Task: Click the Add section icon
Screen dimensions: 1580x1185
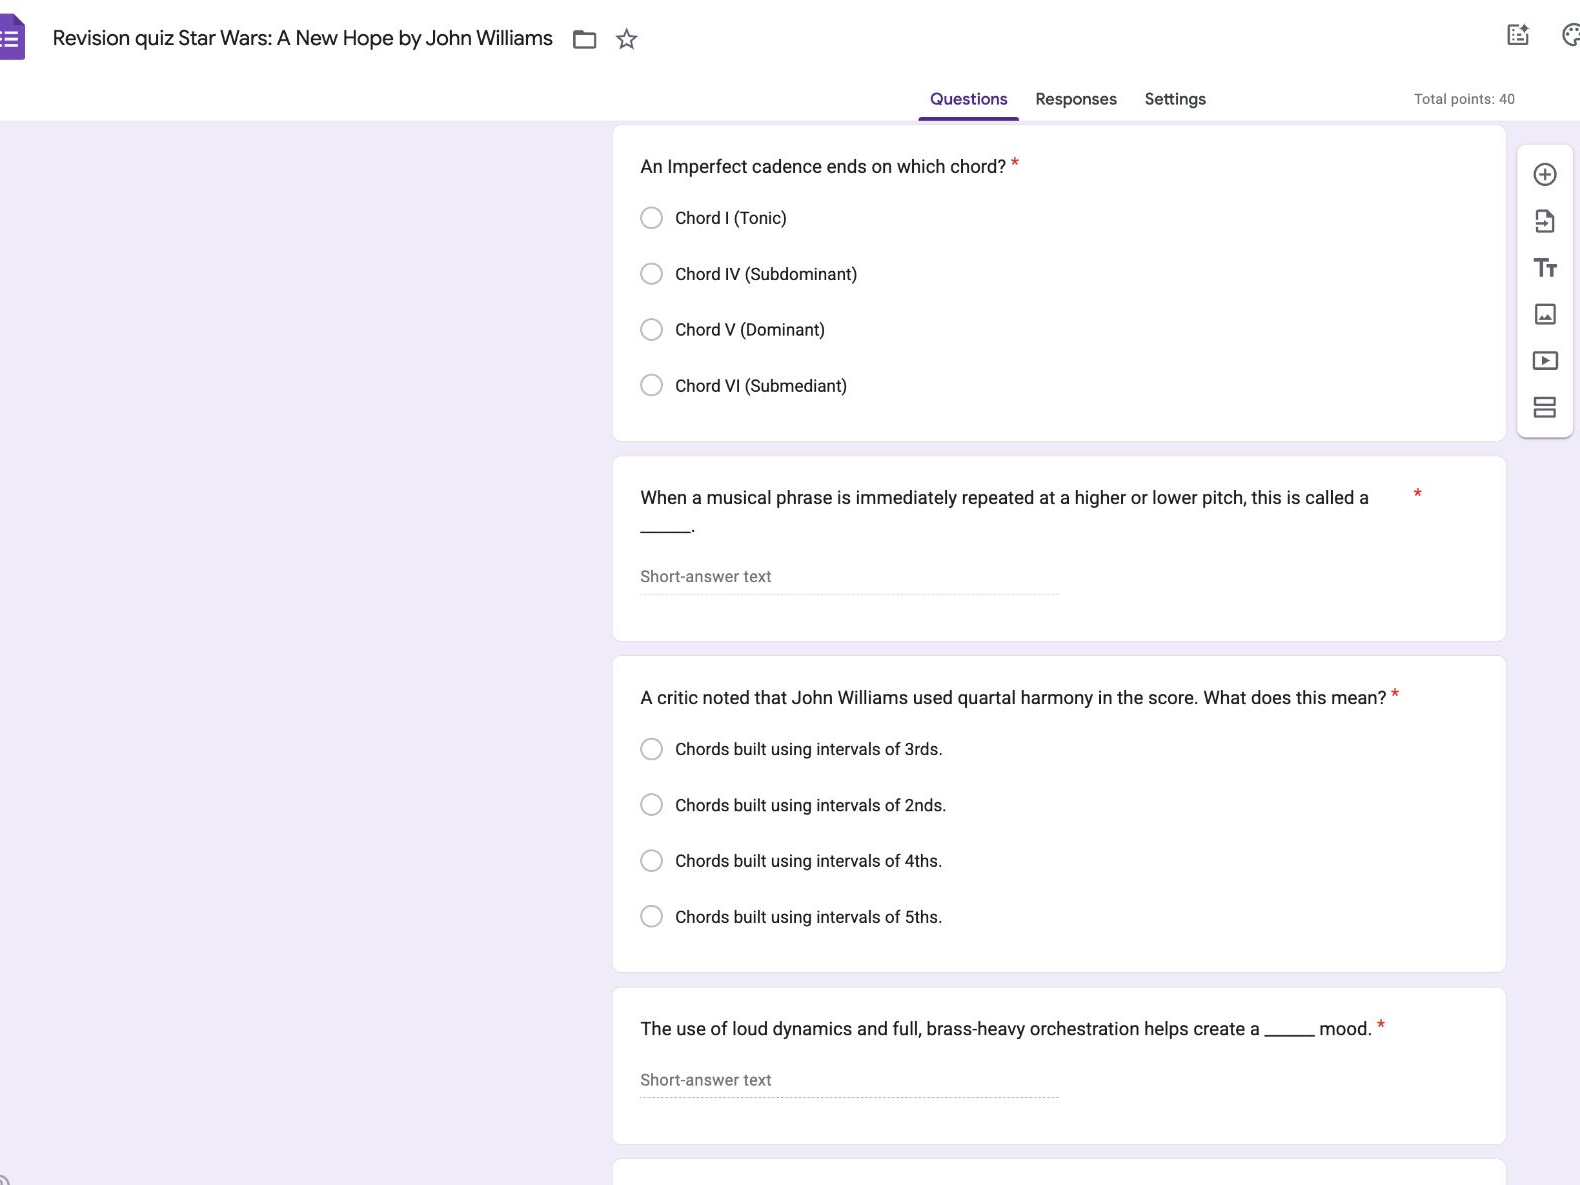Action: pos(1545,407)
